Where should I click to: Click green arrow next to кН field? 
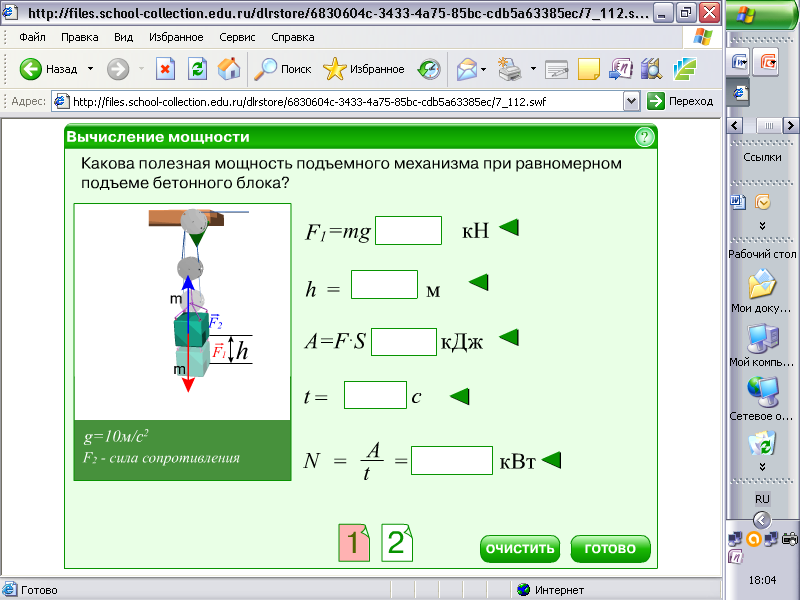point(509,227)
